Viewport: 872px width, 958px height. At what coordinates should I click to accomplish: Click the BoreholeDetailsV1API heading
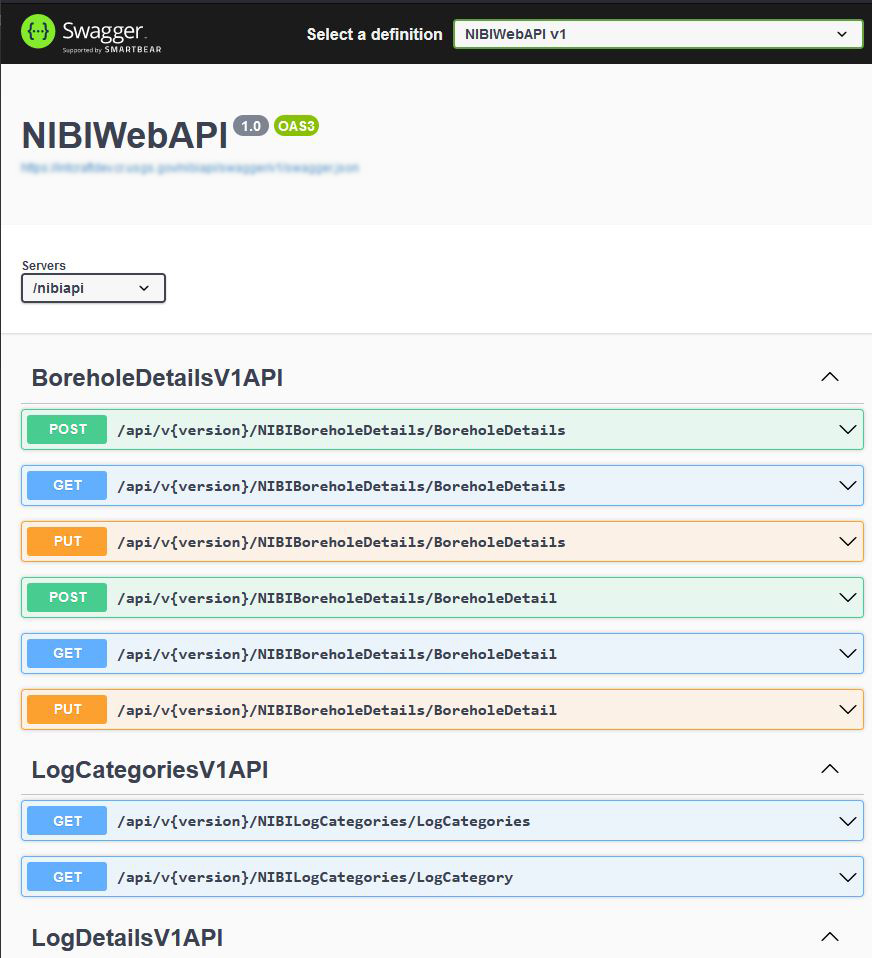[157, 378]
